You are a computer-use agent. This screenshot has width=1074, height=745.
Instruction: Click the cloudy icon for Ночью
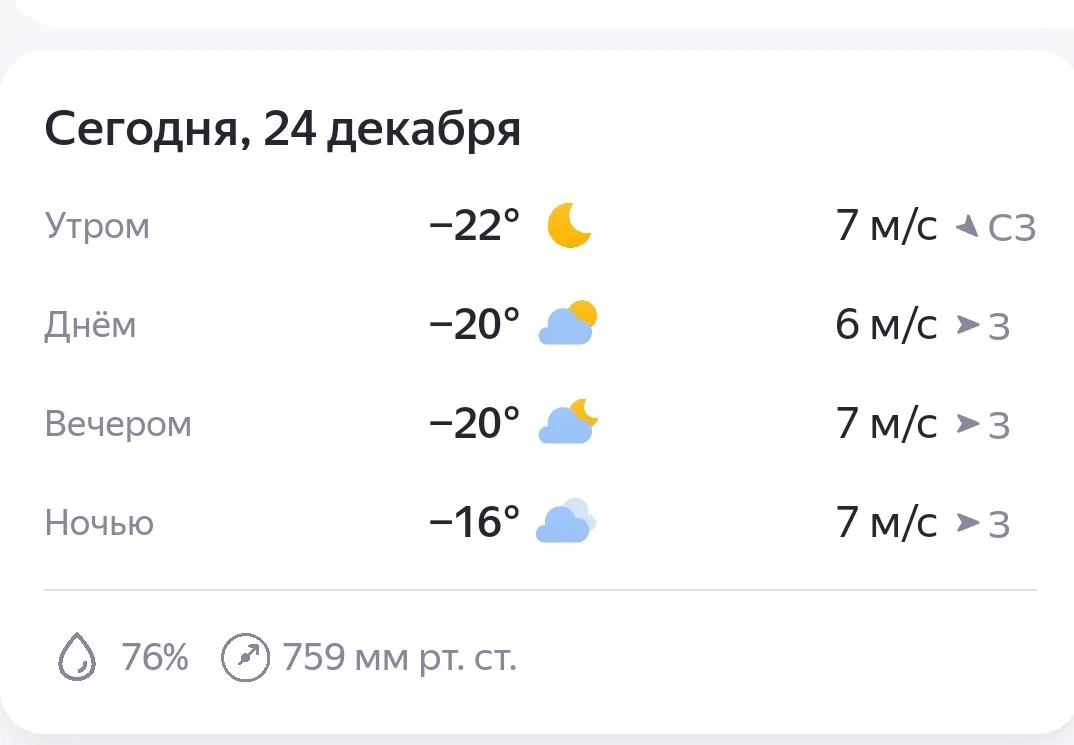click(566, 522)
